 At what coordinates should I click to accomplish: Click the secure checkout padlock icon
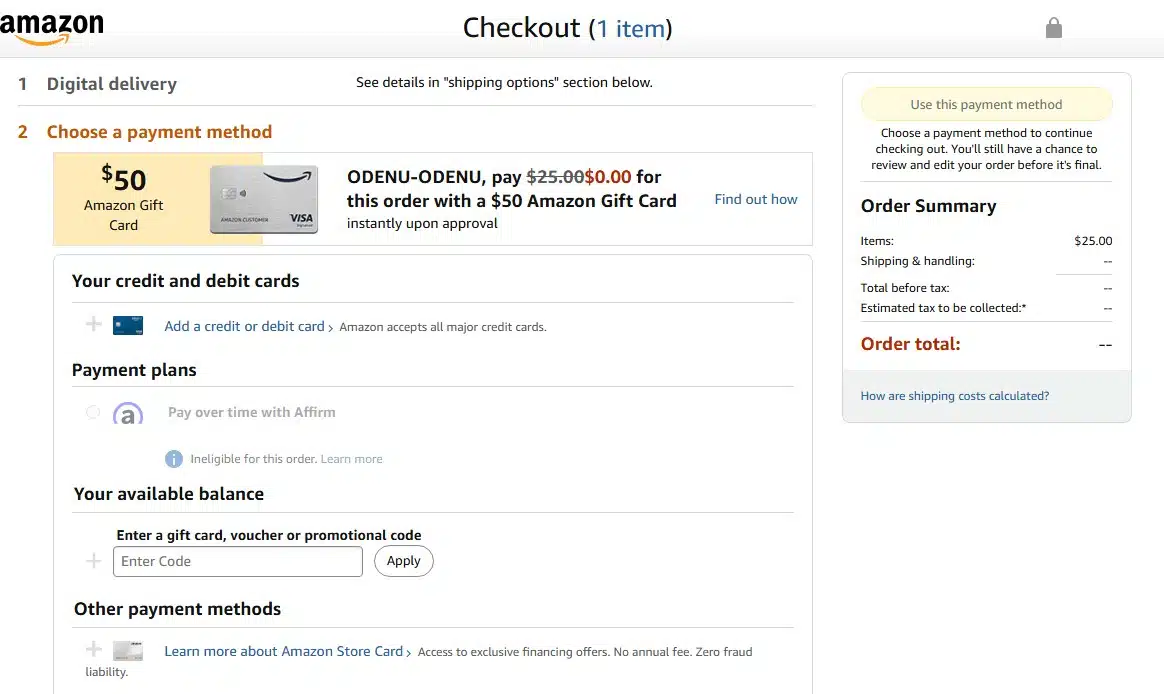tap(1053, 28)
